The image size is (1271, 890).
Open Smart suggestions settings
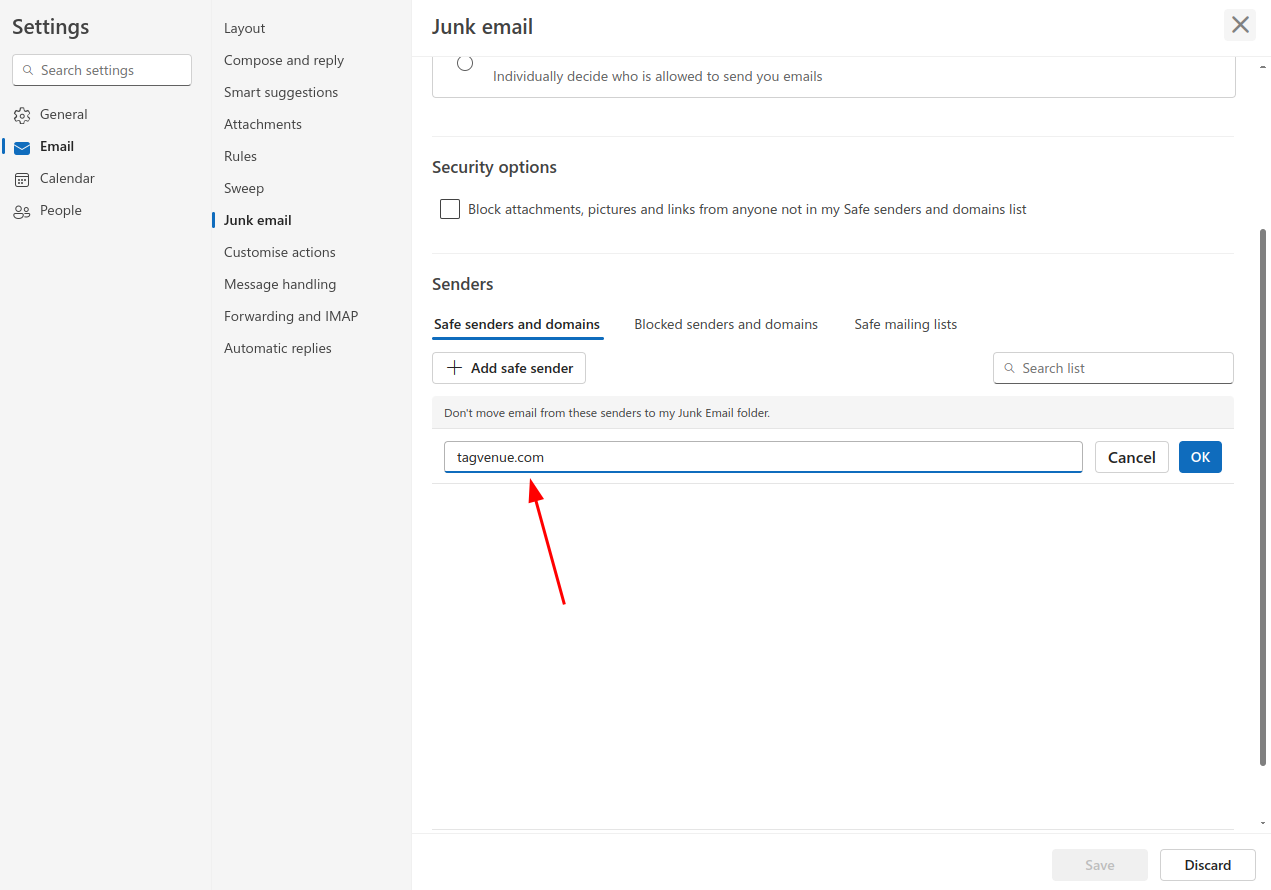[281, 92]
